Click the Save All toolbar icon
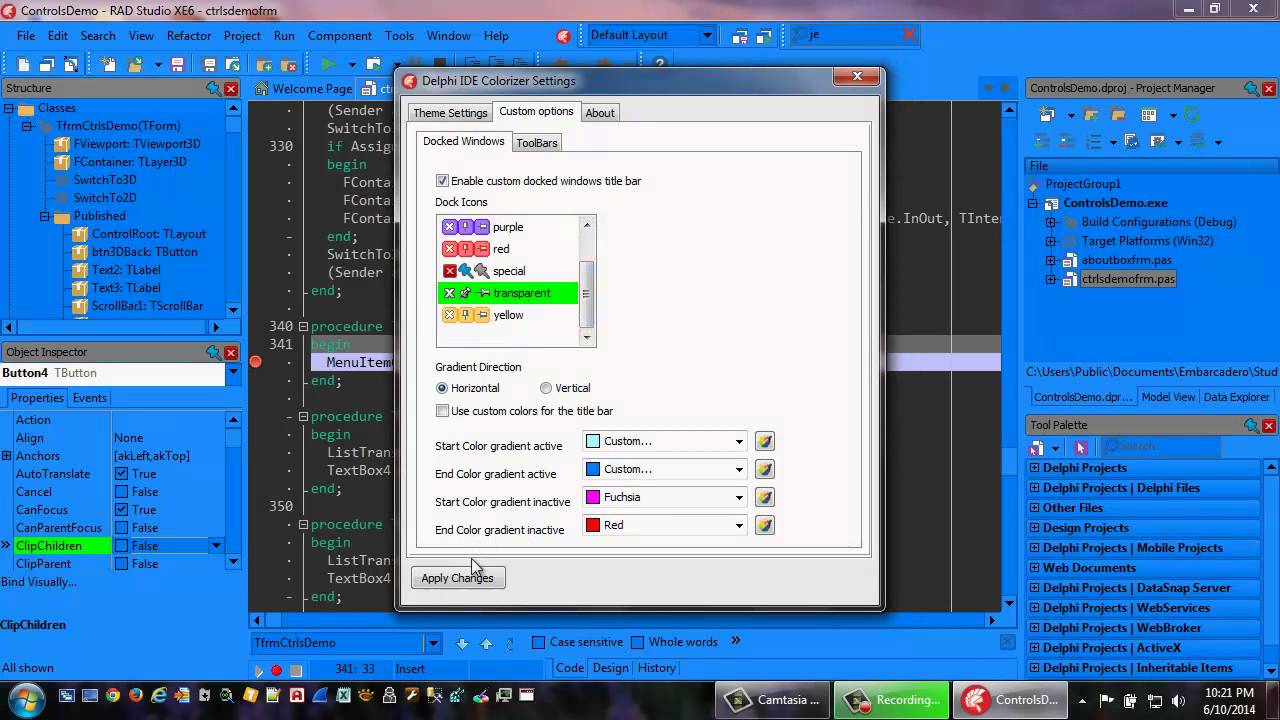 [x=209, y=65]
